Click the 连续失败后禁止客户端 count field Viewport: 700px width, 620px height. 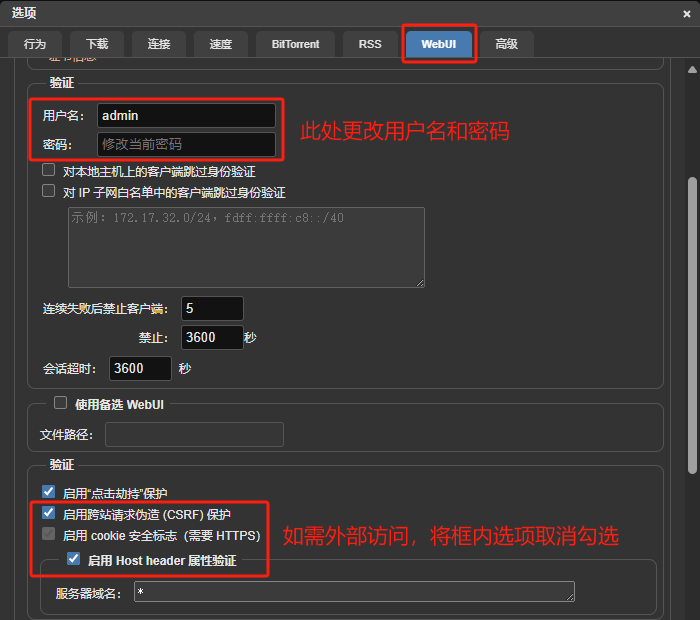tap(212, 308)
